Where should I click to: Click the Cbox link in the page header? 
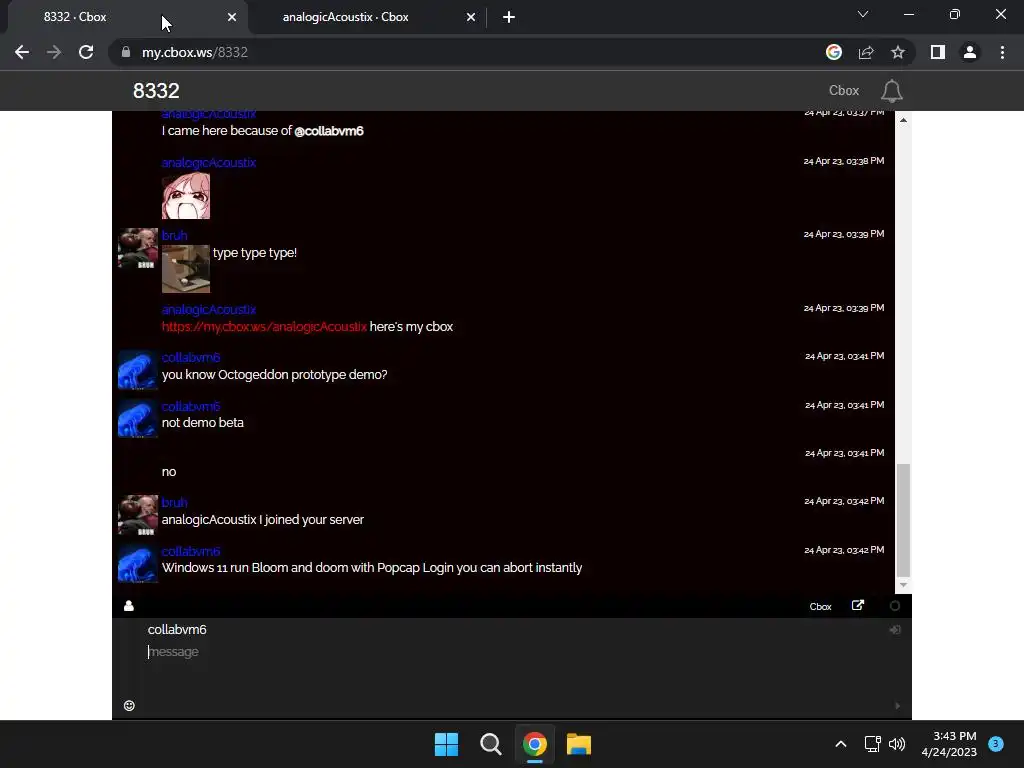[x=844, y=91]
